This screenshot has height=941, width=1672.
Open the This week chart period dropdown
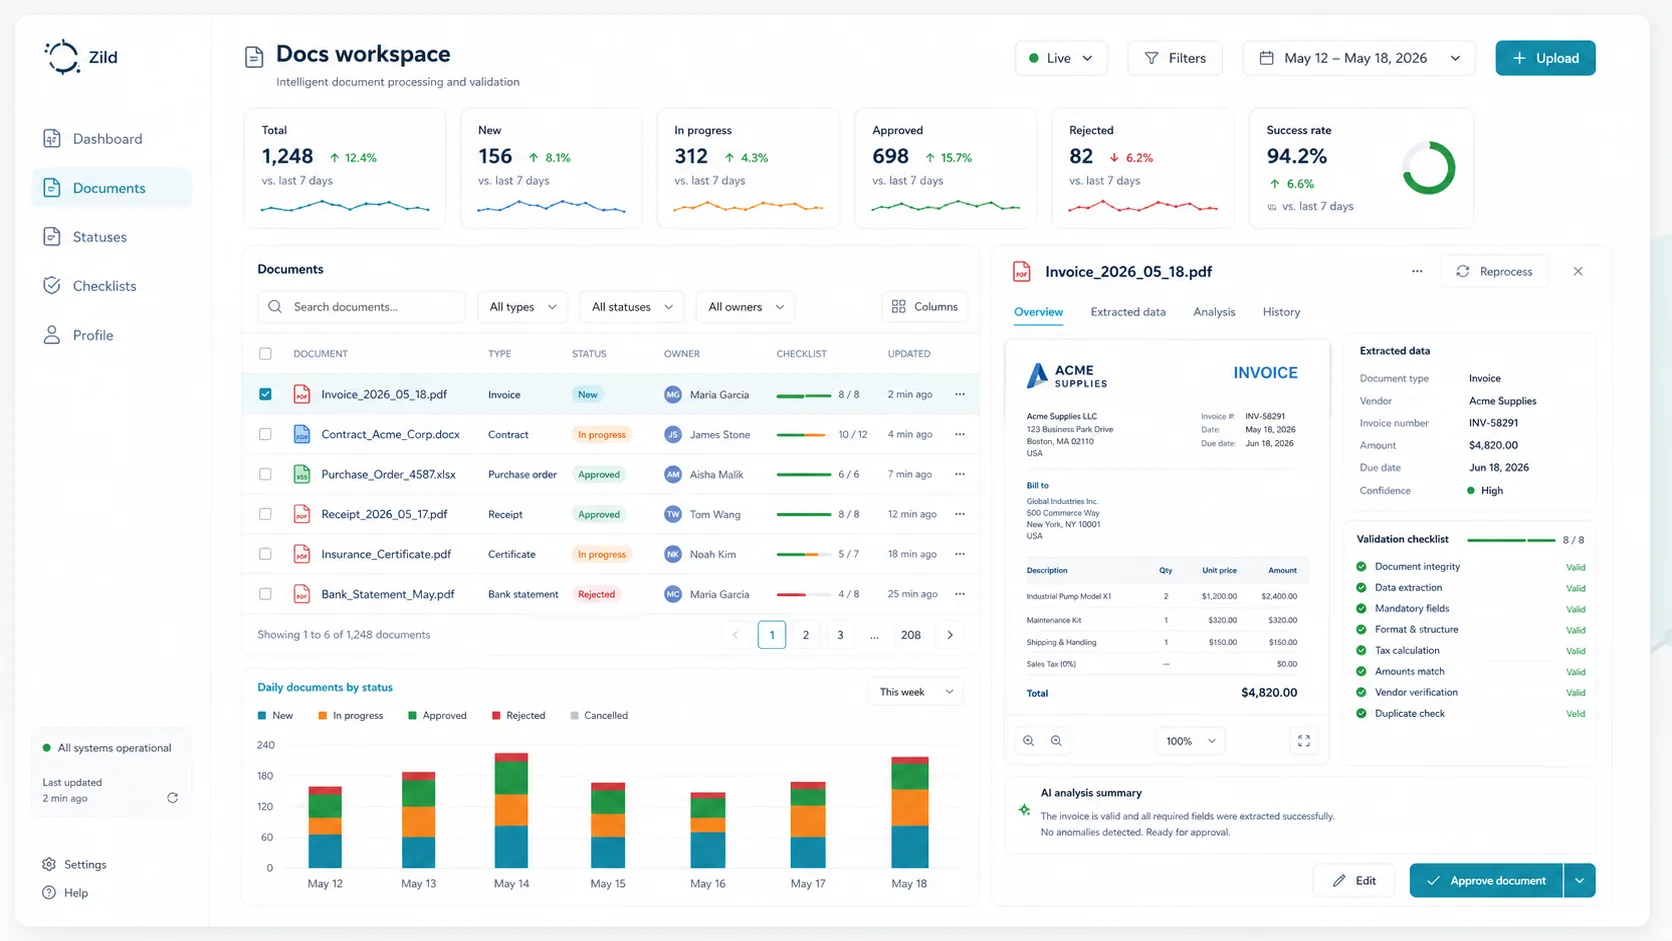[x=915, y=692]
